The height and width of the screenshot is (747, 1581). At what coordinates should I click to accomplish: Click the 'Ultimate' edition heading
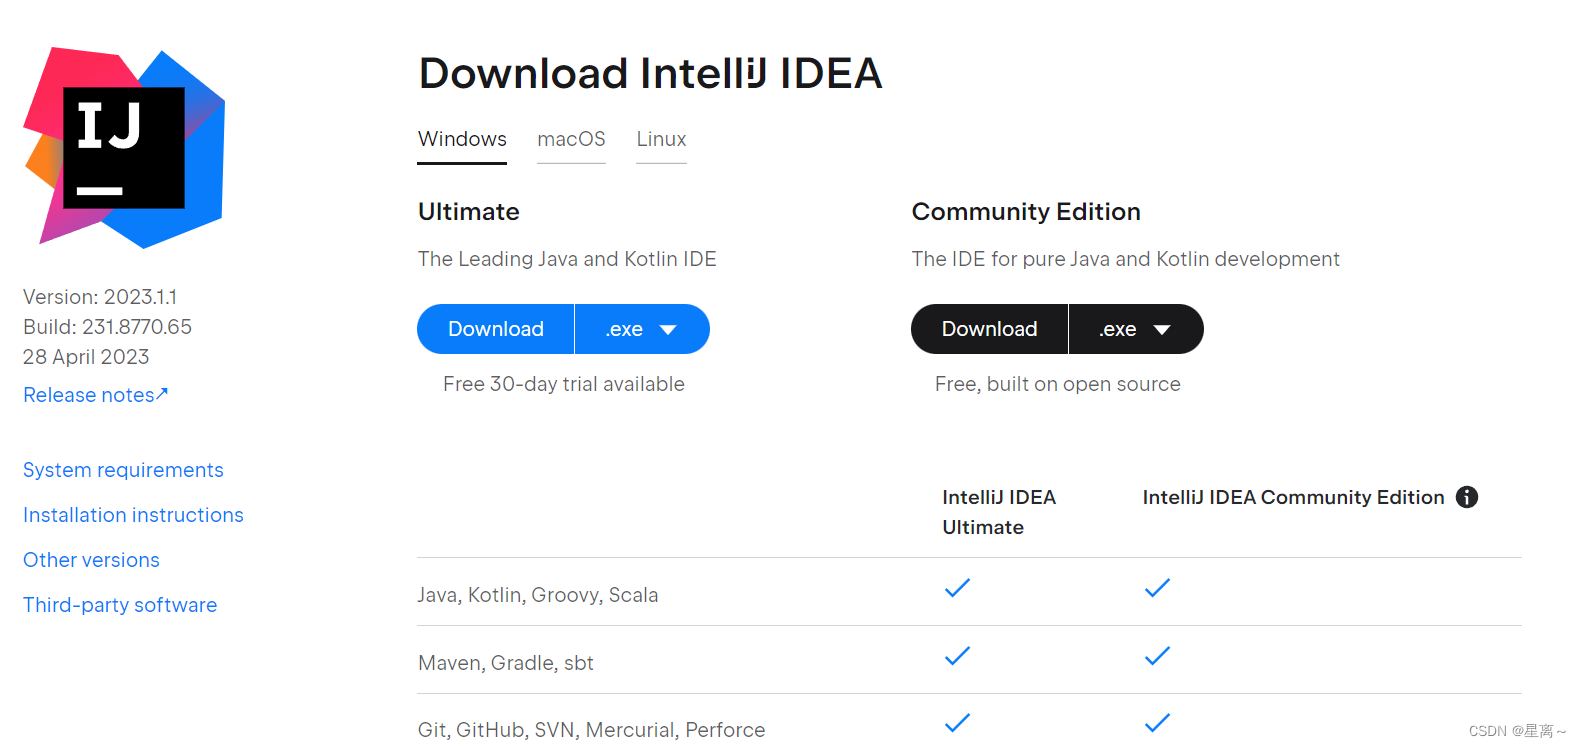click(469, 212)
